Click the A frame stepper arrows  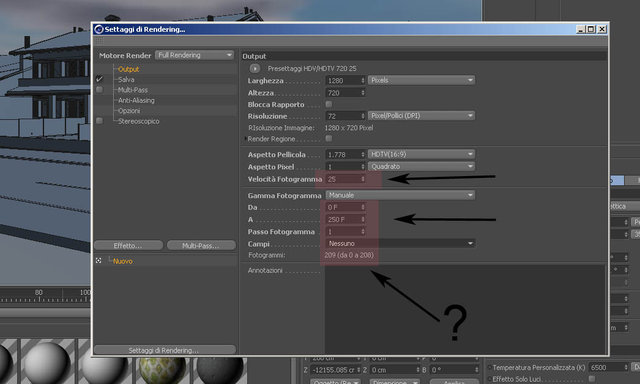tap(362, 220)
